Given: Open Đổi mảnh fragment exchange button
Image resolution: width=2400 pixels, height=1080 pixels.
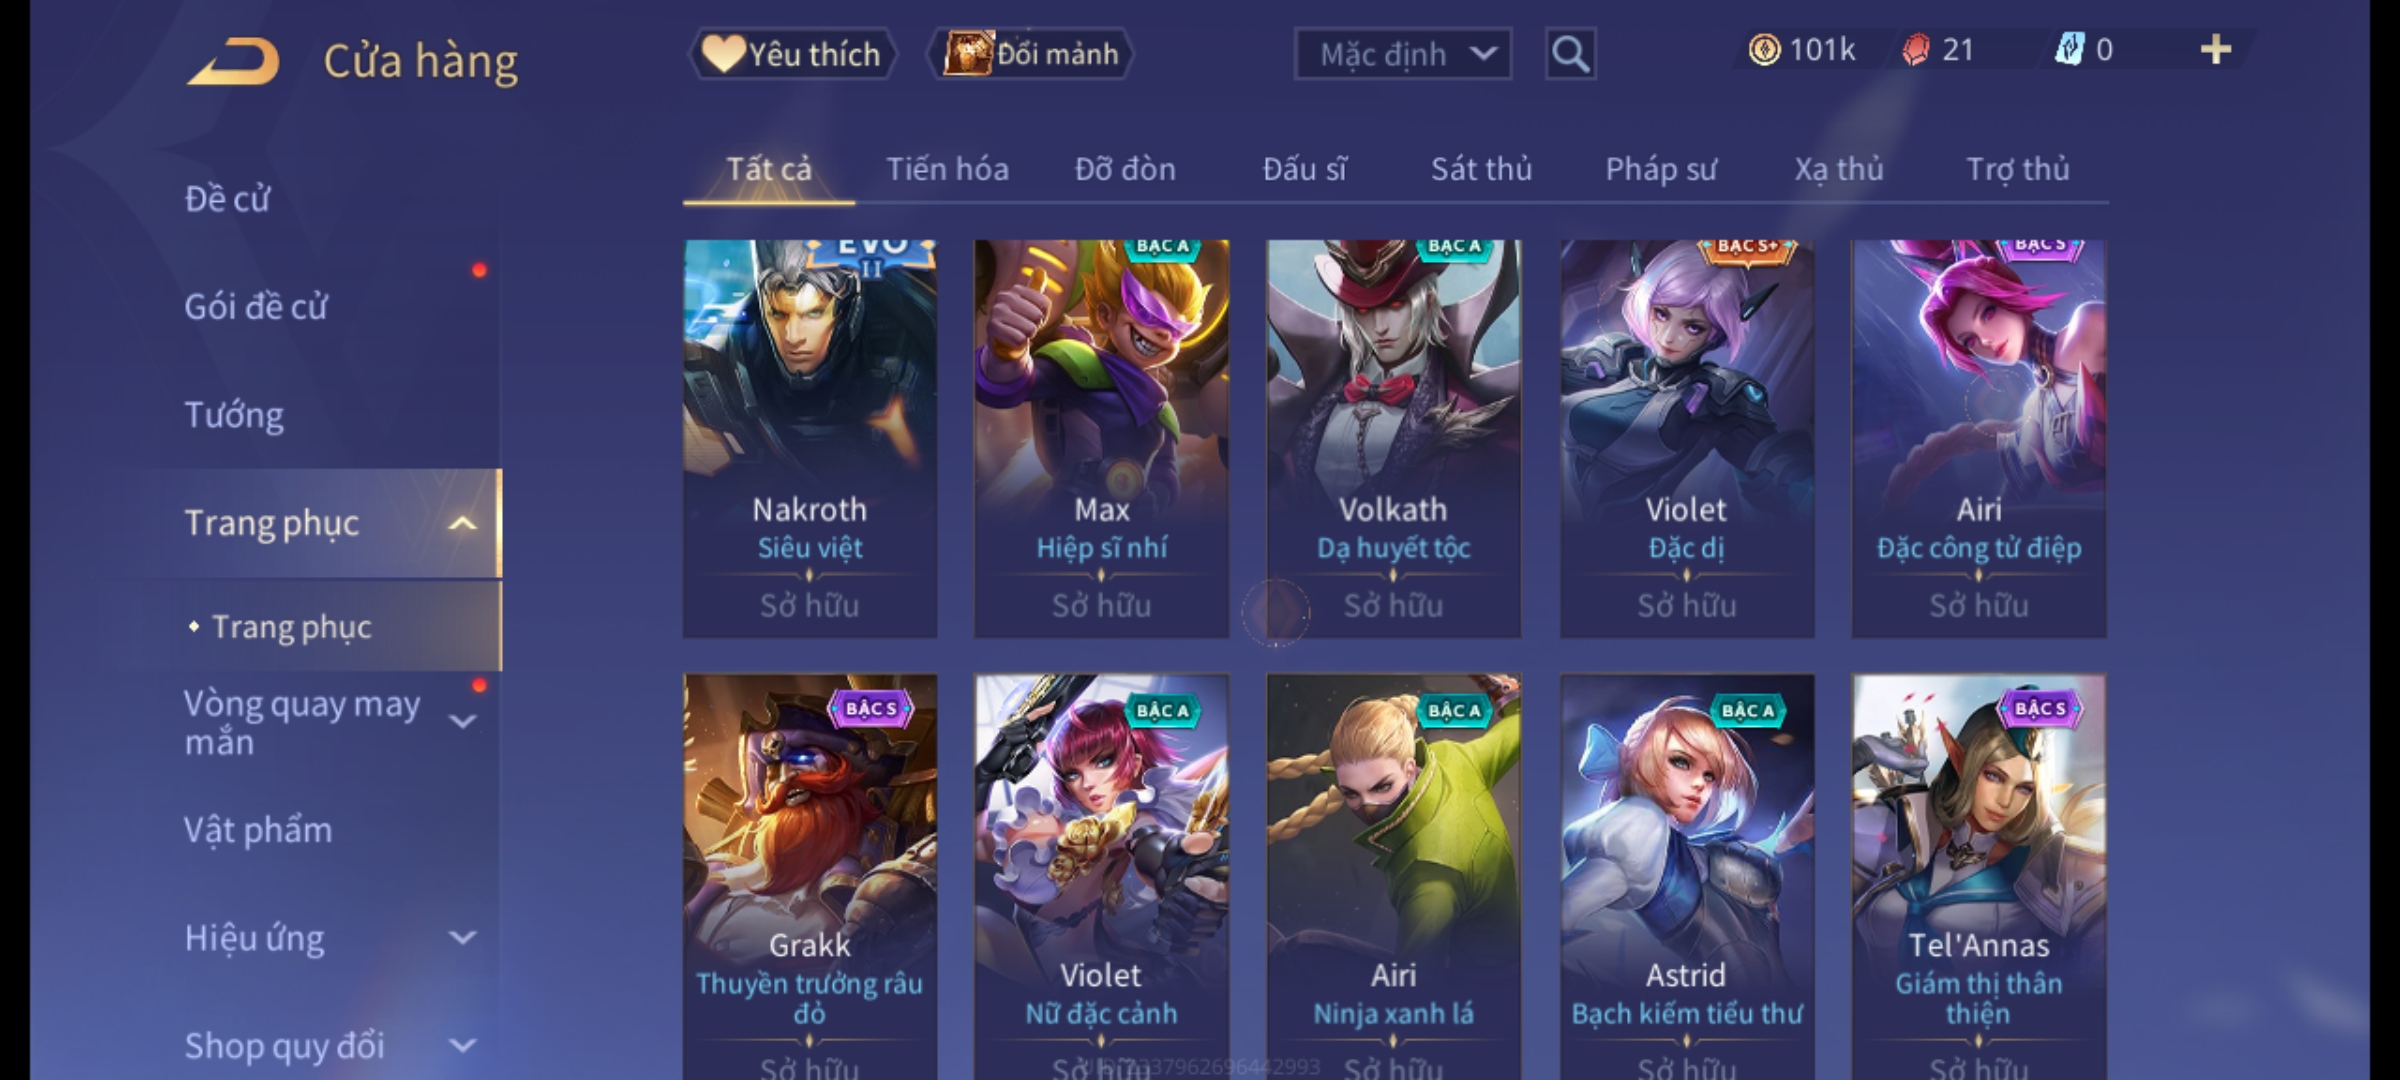Looking at the screenshot, I should coord(1030,54).
